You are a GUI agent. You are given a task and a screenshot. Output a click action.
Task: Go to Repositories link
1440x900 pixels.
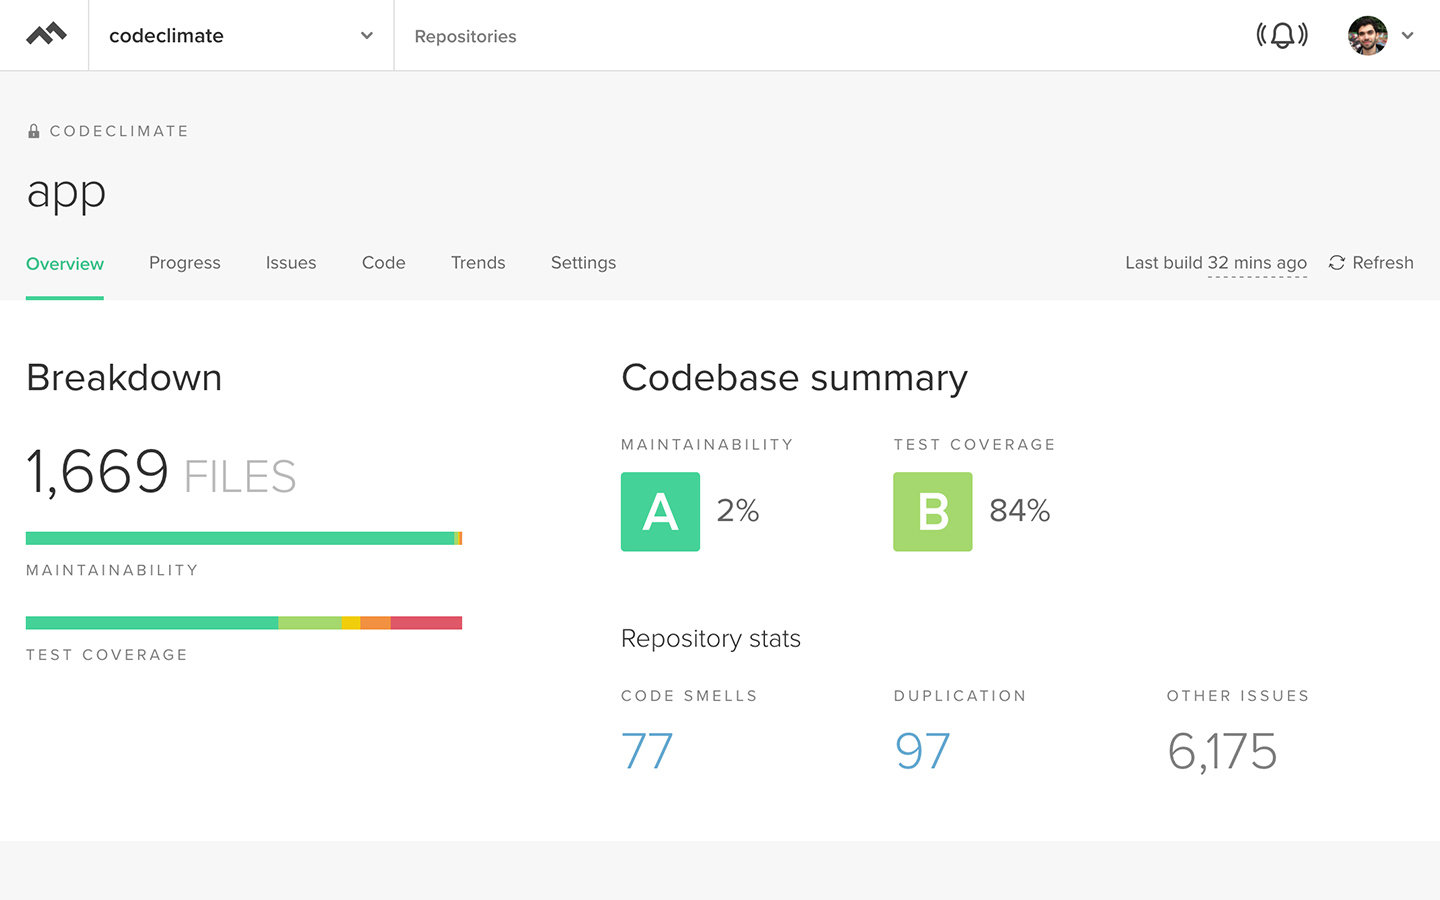pos(465,36)
